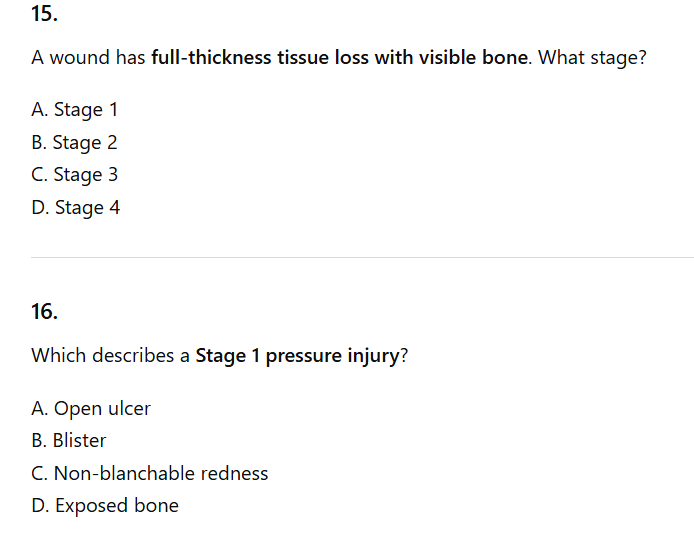Click question mark ending question 16
Screen dimensions: 694x533
click(x=403, y=355)
